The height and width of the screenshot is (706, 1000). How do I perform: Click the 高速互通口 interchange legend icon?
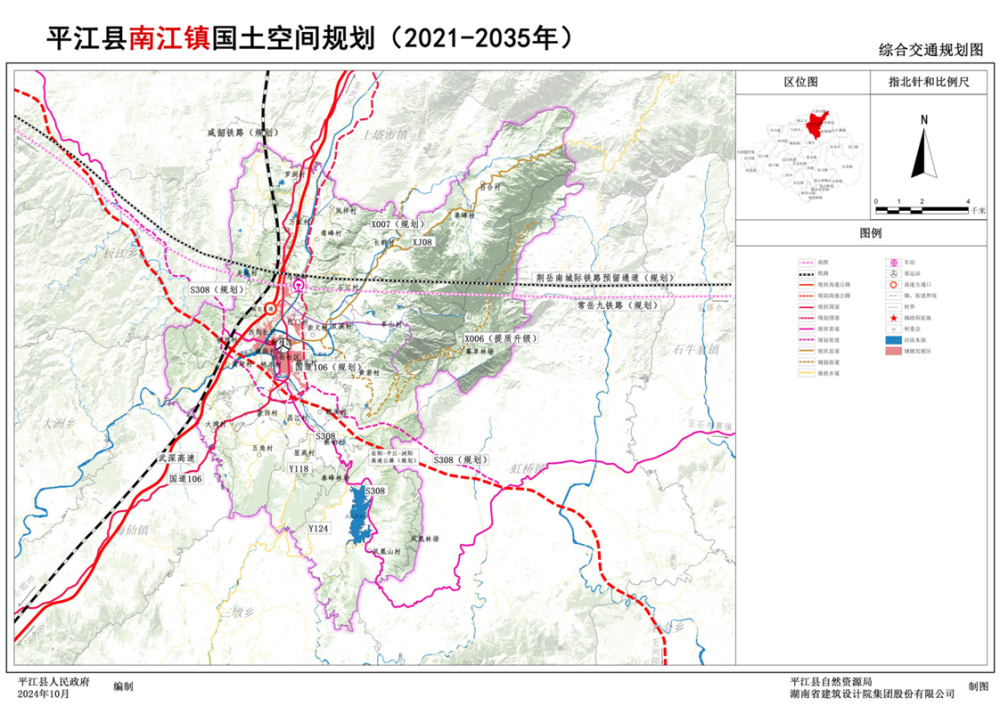(x=892, y=284)
